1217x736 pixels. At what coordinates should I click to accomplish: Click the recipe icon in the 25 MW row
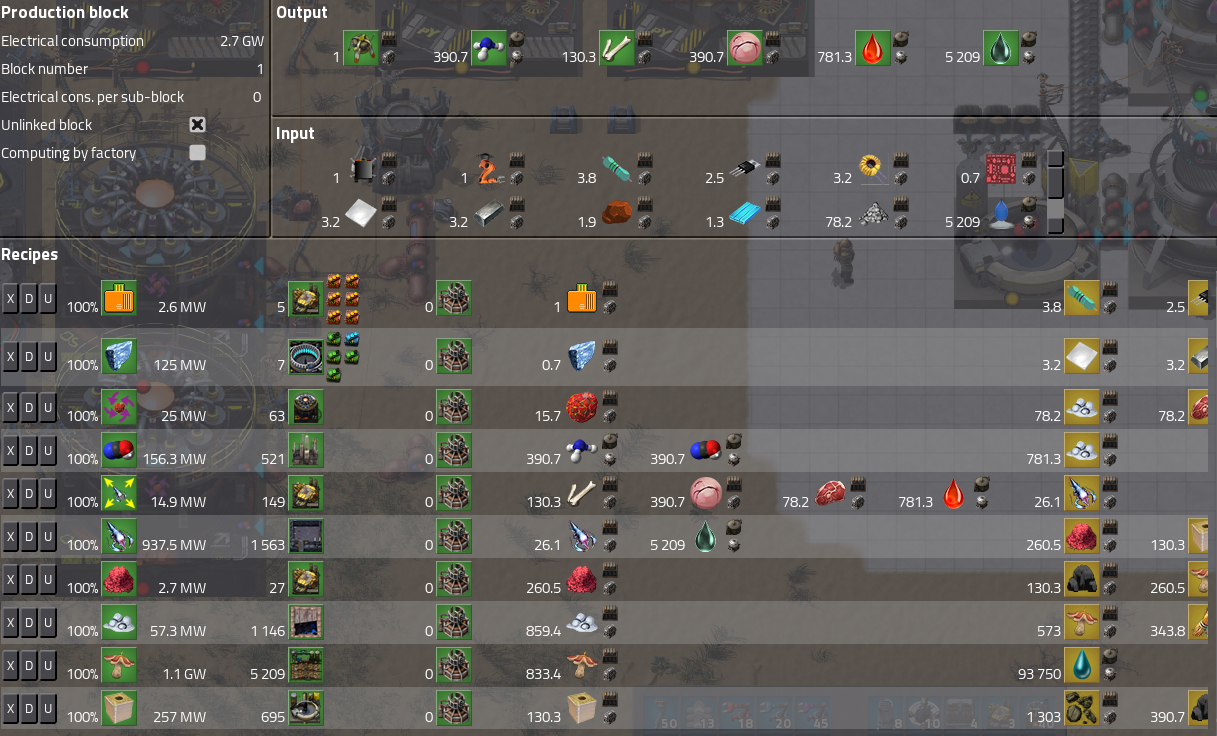pyautogui.click(x=119, y=407)
